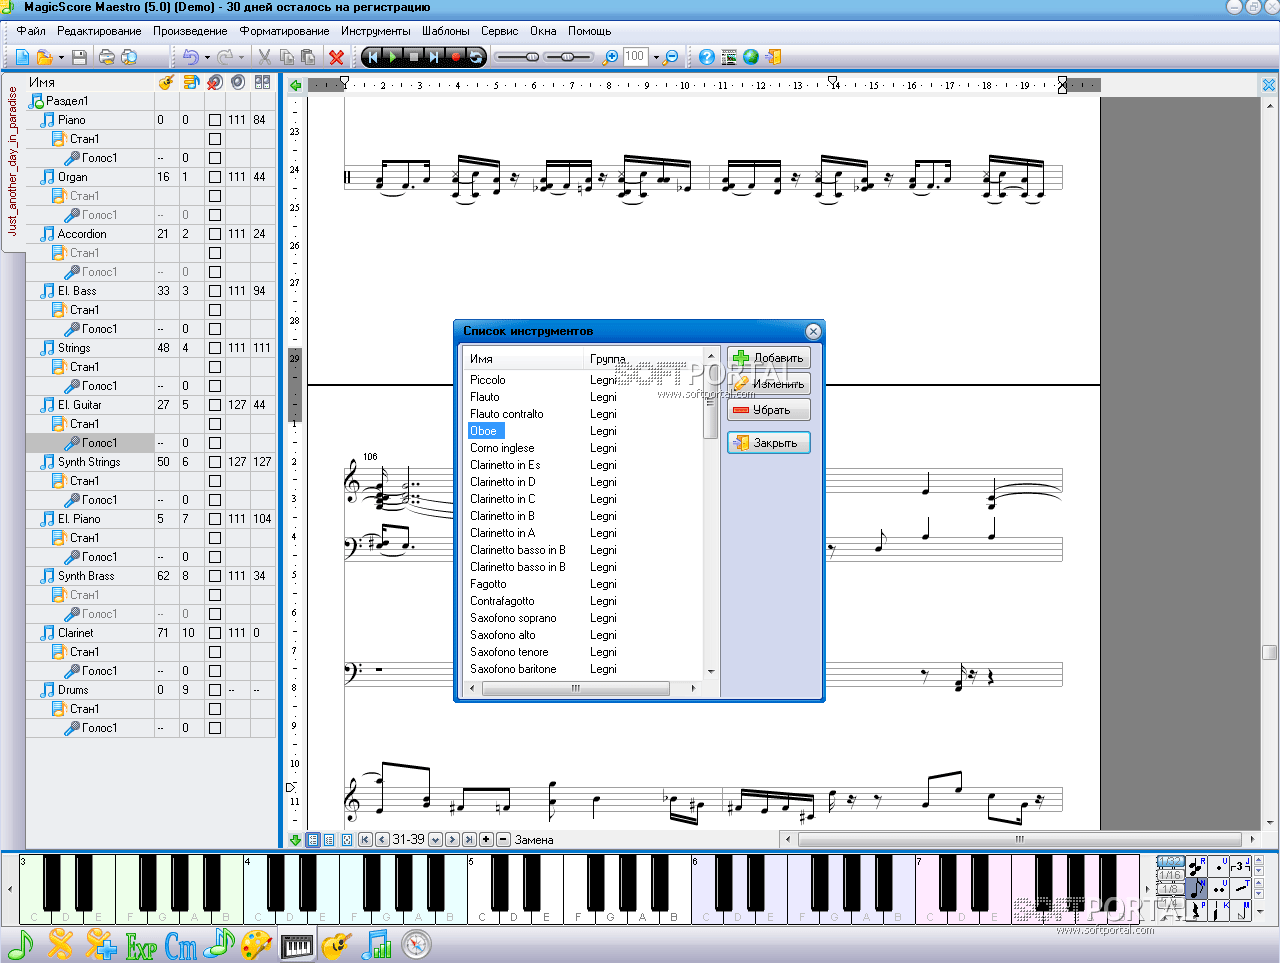Open the compass navigator tool

coord(416,944)
